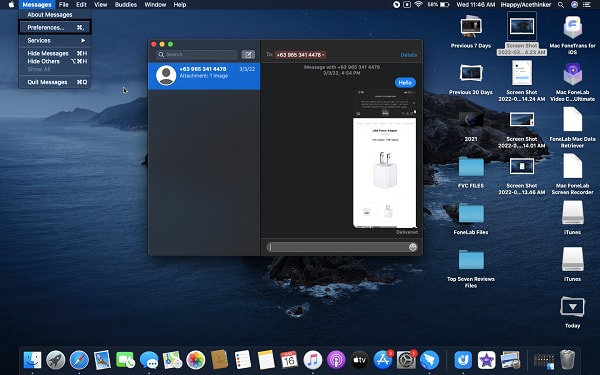
Task: Click the battery status indicator
Action: (x=444, y=5)
